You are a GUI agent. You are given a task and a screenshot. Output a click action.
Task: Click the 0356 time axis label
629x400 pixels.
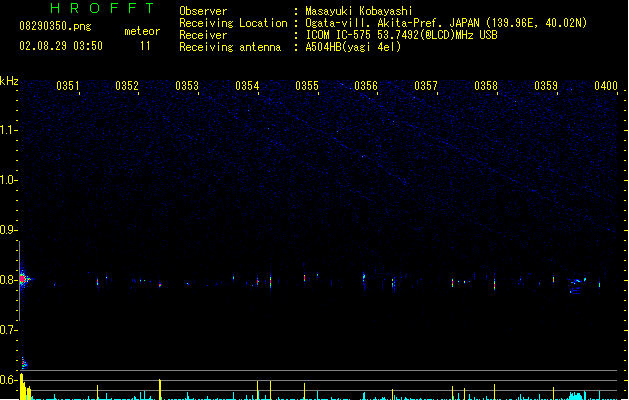point(366,86)
